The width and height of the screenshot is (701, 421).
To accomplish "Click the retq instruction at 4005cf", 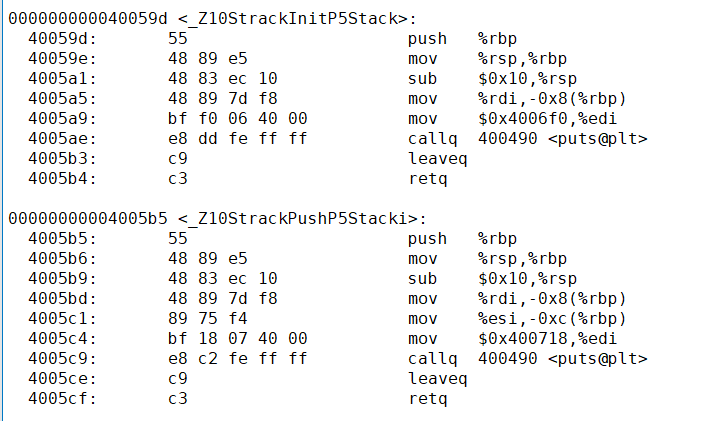I will tap(427, 399).
